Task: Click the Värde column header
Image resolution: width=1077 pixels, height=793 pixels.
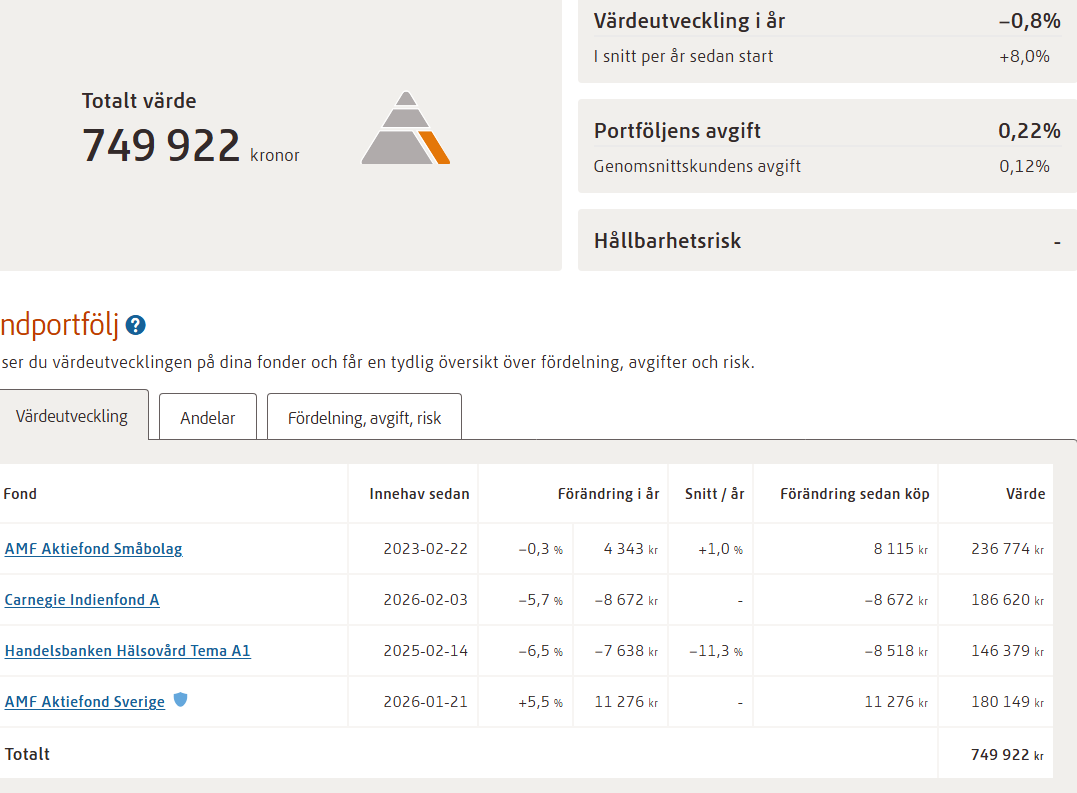Action: (x=1024, y=494)
